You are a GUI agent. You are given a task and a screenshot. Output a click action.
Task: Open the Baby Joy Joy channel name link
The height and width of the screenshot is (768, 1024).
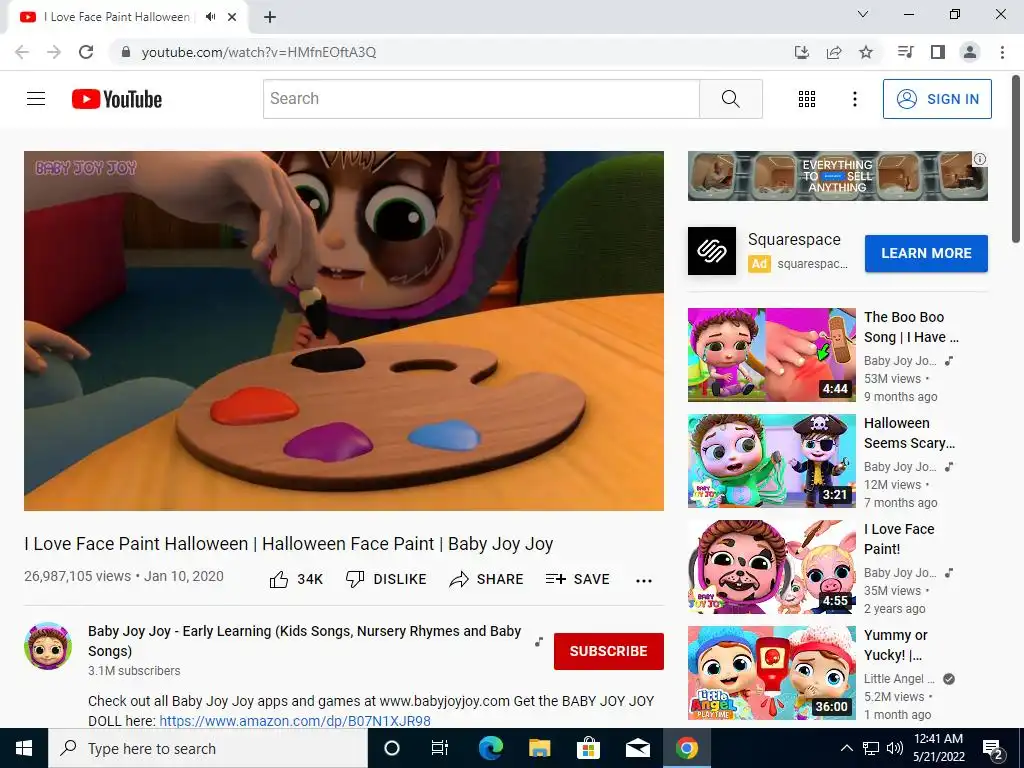click(x=304, y=641)
